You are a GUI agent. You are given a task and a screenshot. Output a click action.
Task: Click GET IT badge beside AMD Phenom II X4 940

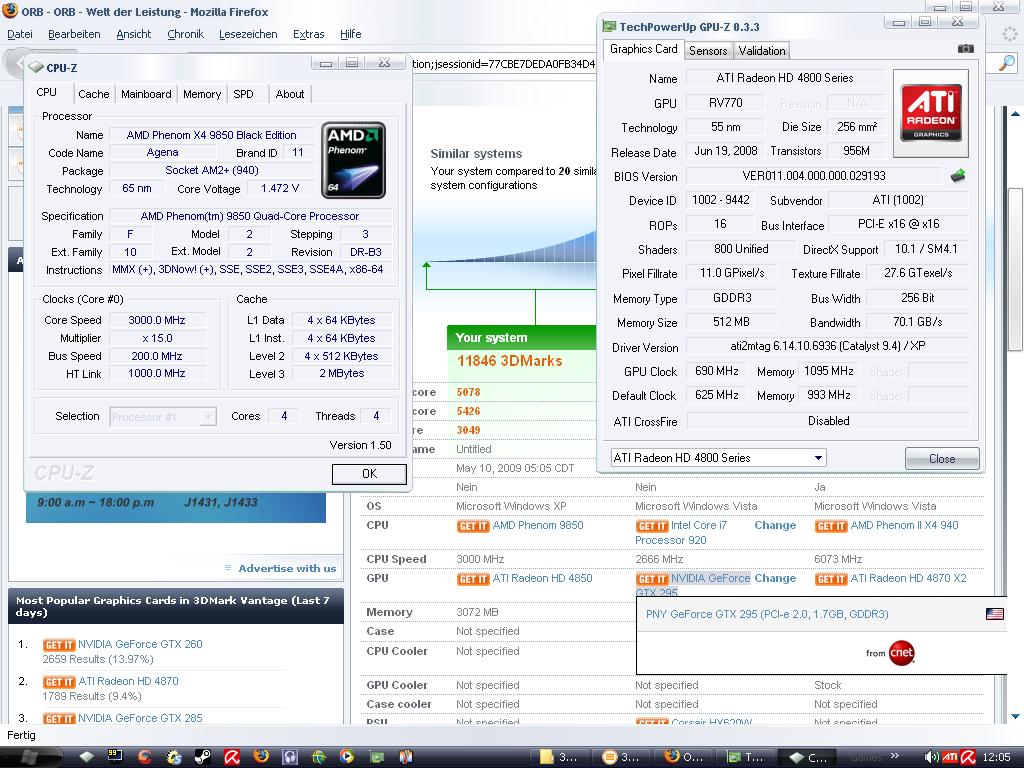(831, 526)
